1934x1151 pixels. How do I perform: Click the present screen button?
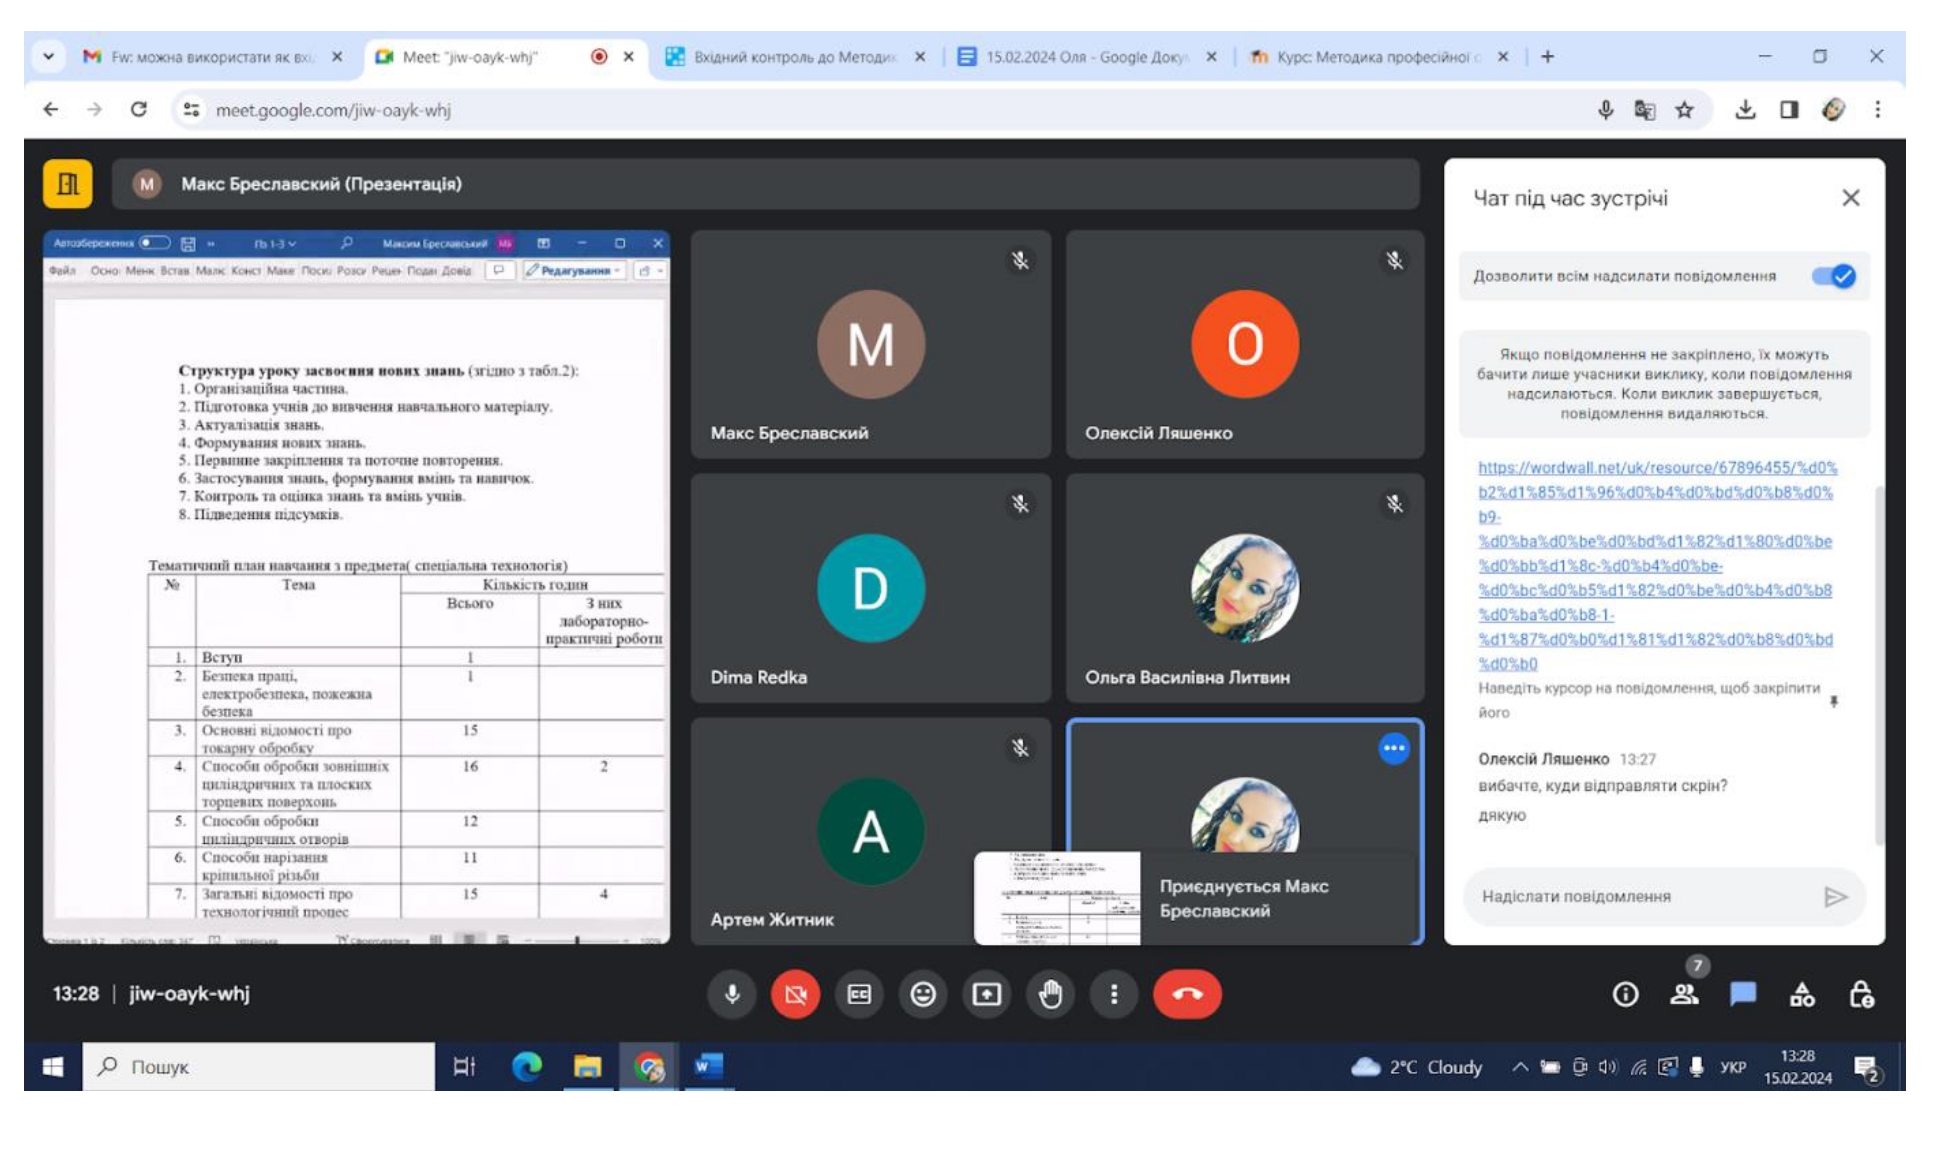[987, 994]
